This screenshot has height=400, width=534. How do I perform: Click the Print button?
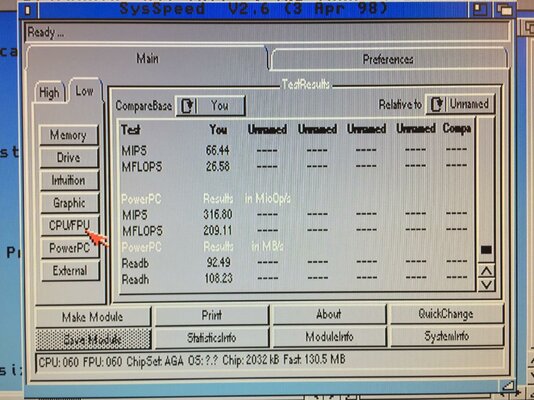click(212, 315)
